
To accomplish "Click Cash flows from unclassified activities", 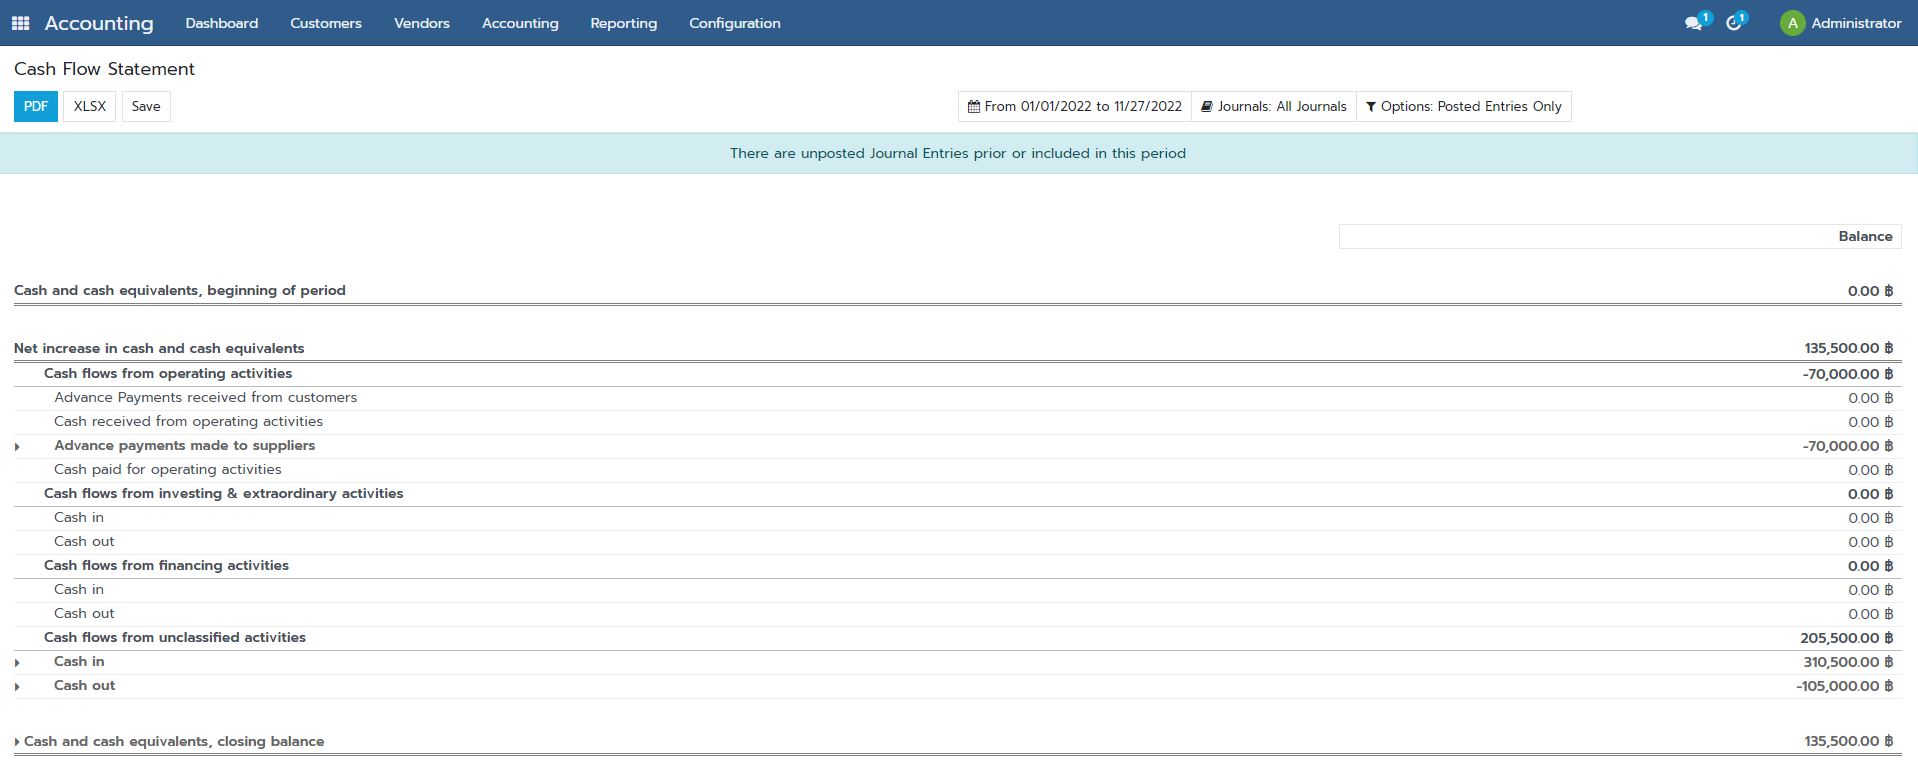I will [175, 637].
